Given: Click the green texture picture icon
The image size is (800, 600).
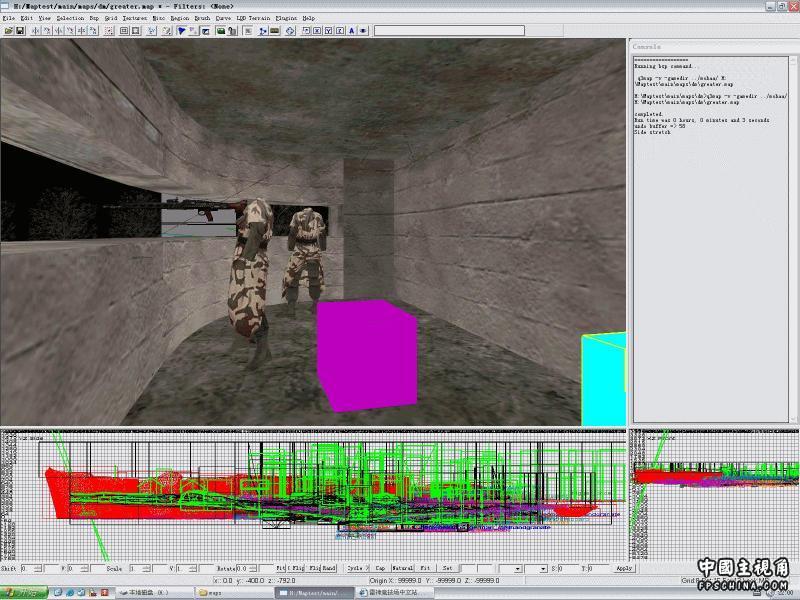Looking at the screenshot, I should (220, 31).
